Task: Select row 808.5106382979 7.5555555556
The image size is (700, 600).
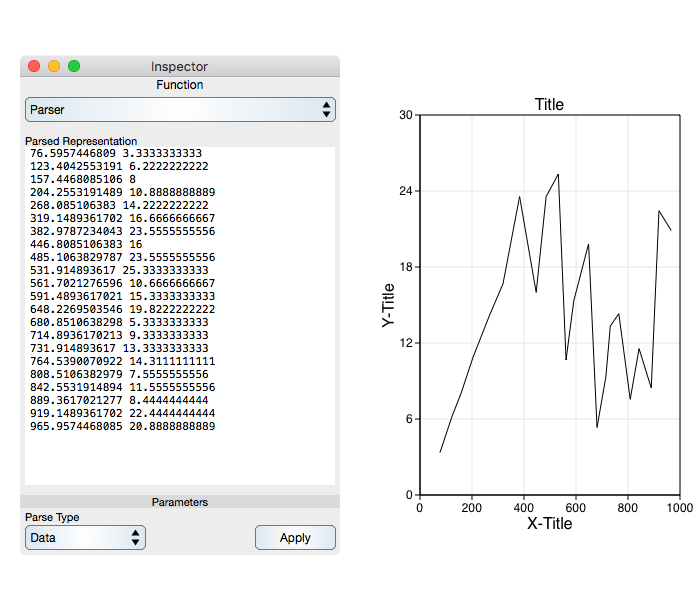Action: [x=119, y=374]
